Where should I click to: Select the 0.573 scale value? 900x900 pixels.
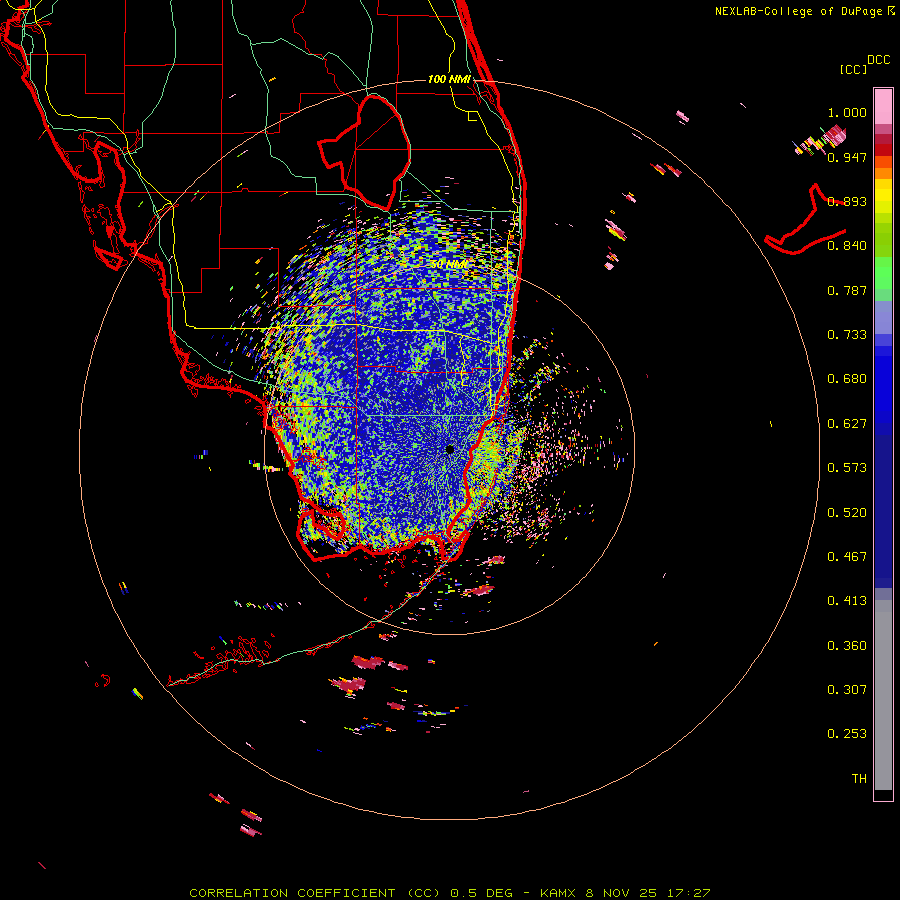(847, 468)
